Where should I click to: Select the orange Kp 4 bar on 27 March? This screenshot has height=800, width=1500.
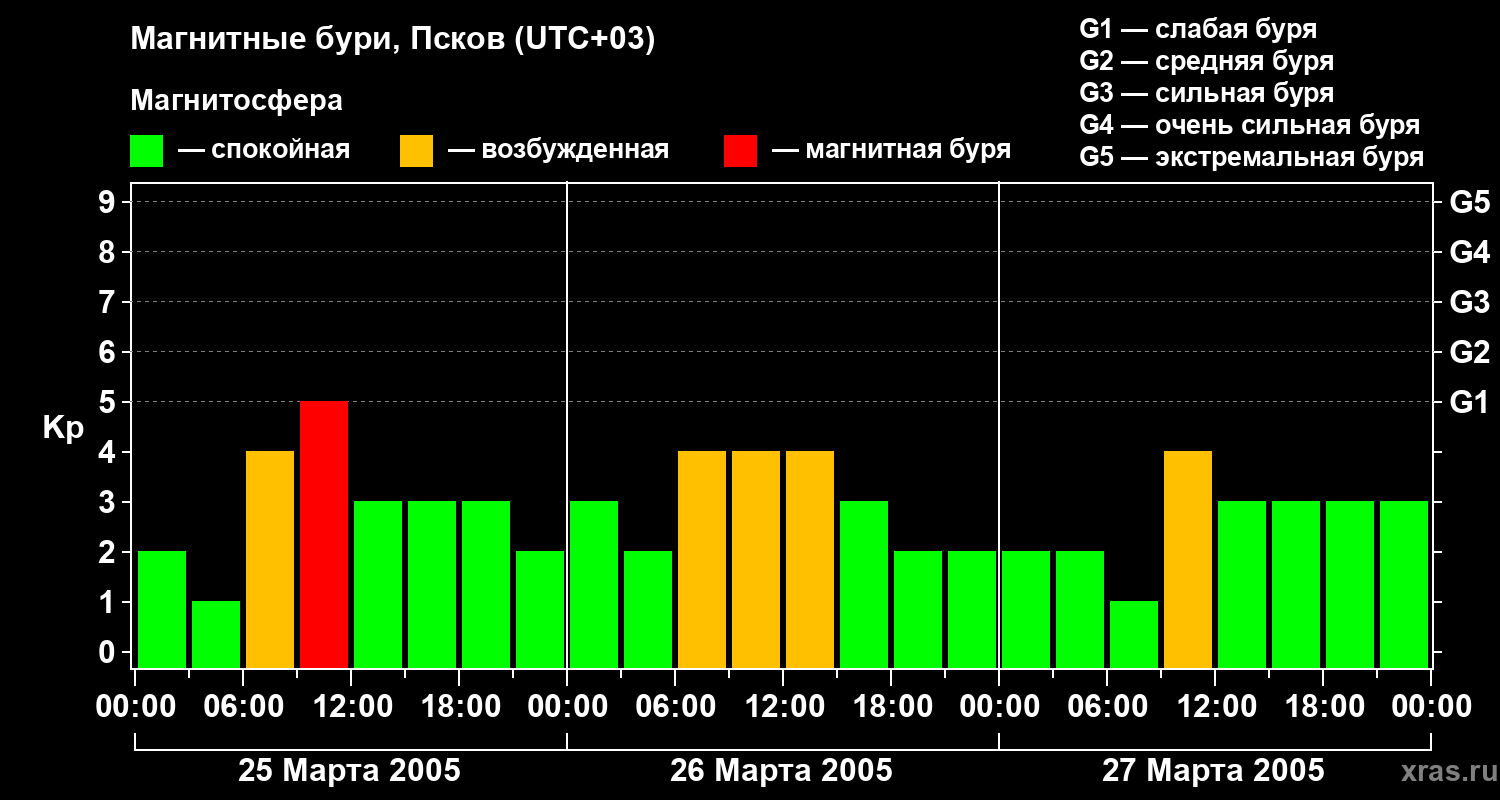click(x=1188, y=559)
